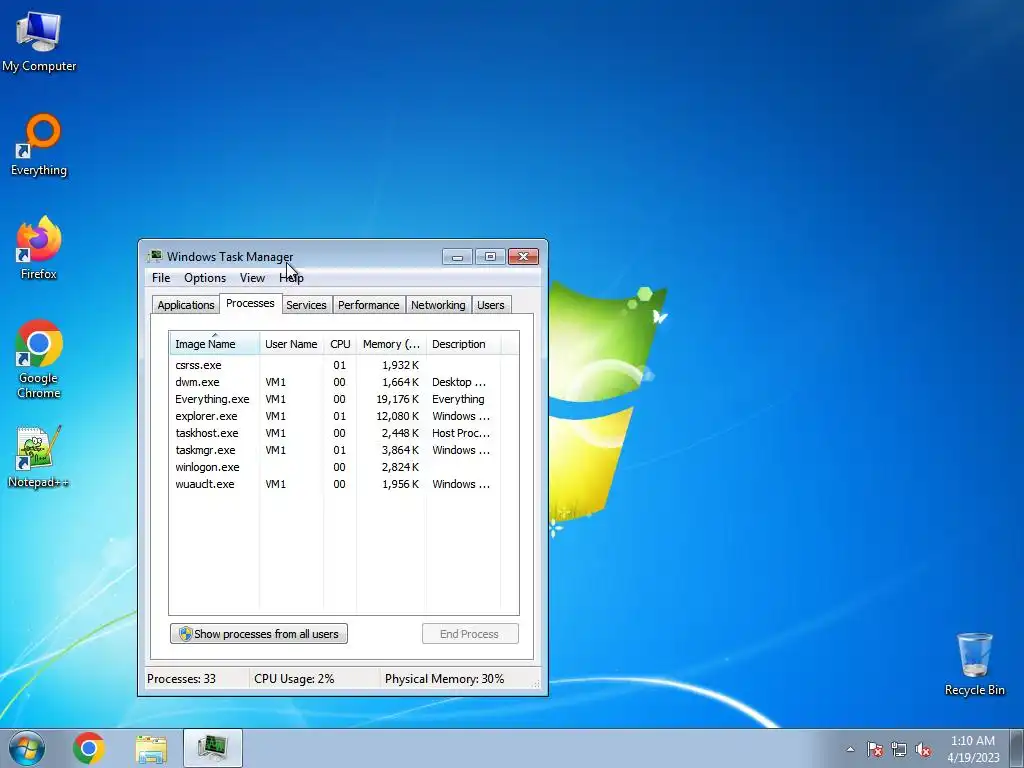Viewport: 1024px width, 768px height.
Task: Close the Windows Task Manager window
Action: (x=523, y=257)
